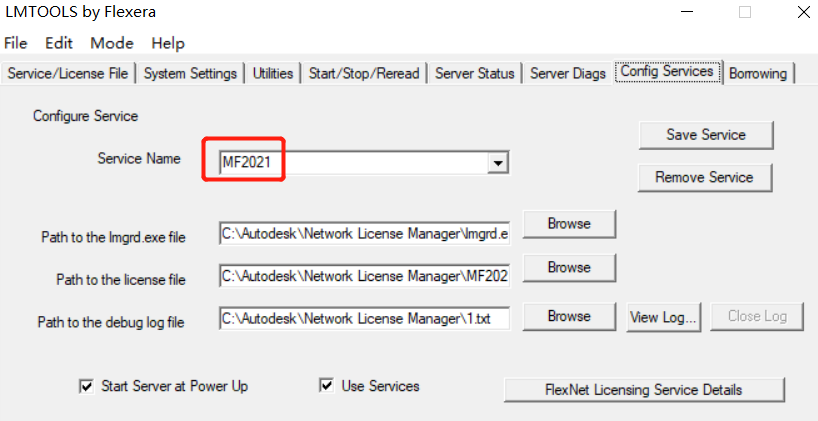Viewport: 818px width, 421px height.
Task: Switch to the System Settings tab
Action: [x=190, y=74]
